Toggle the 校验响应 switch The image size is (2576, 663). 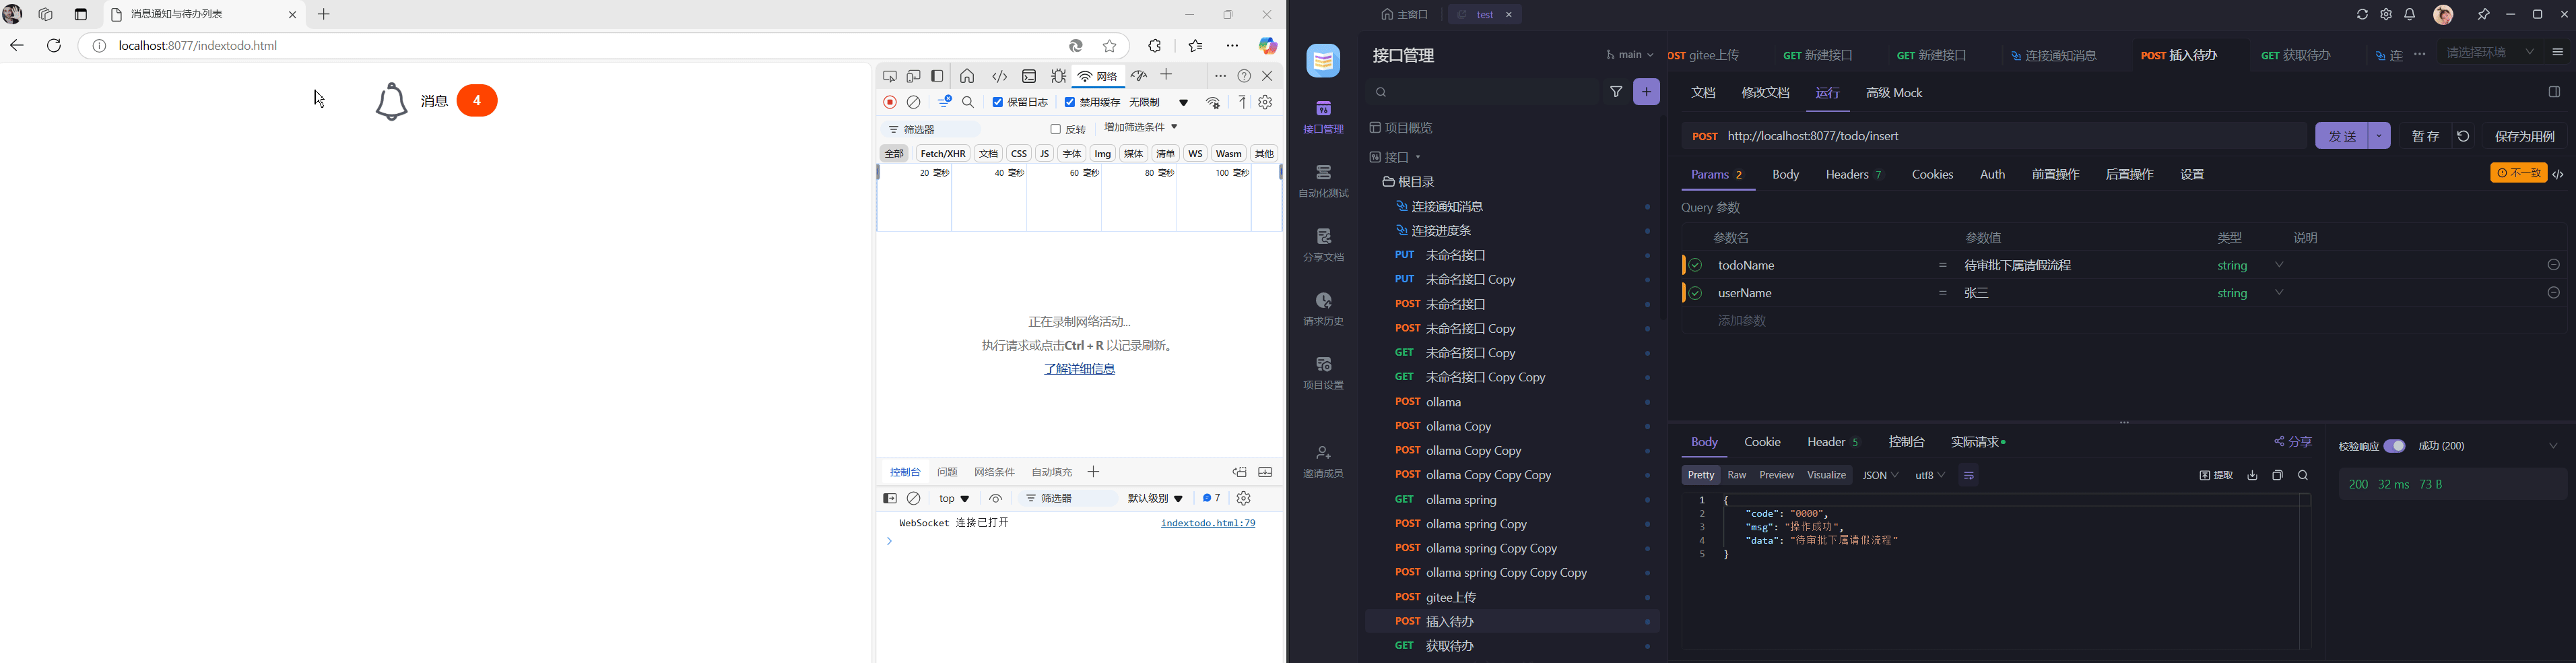pos(2394,446)
